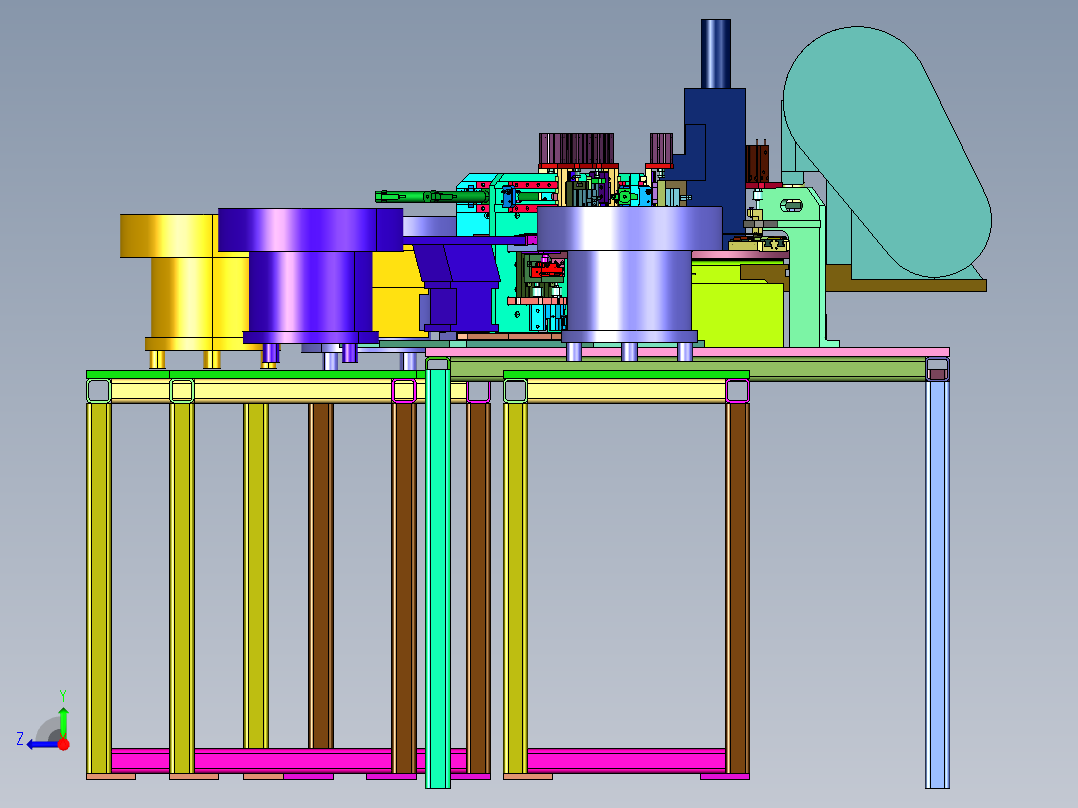Screen dimensions: 1078x808
Task: Select the pink tabletop plate
Action: pos(688,352)
